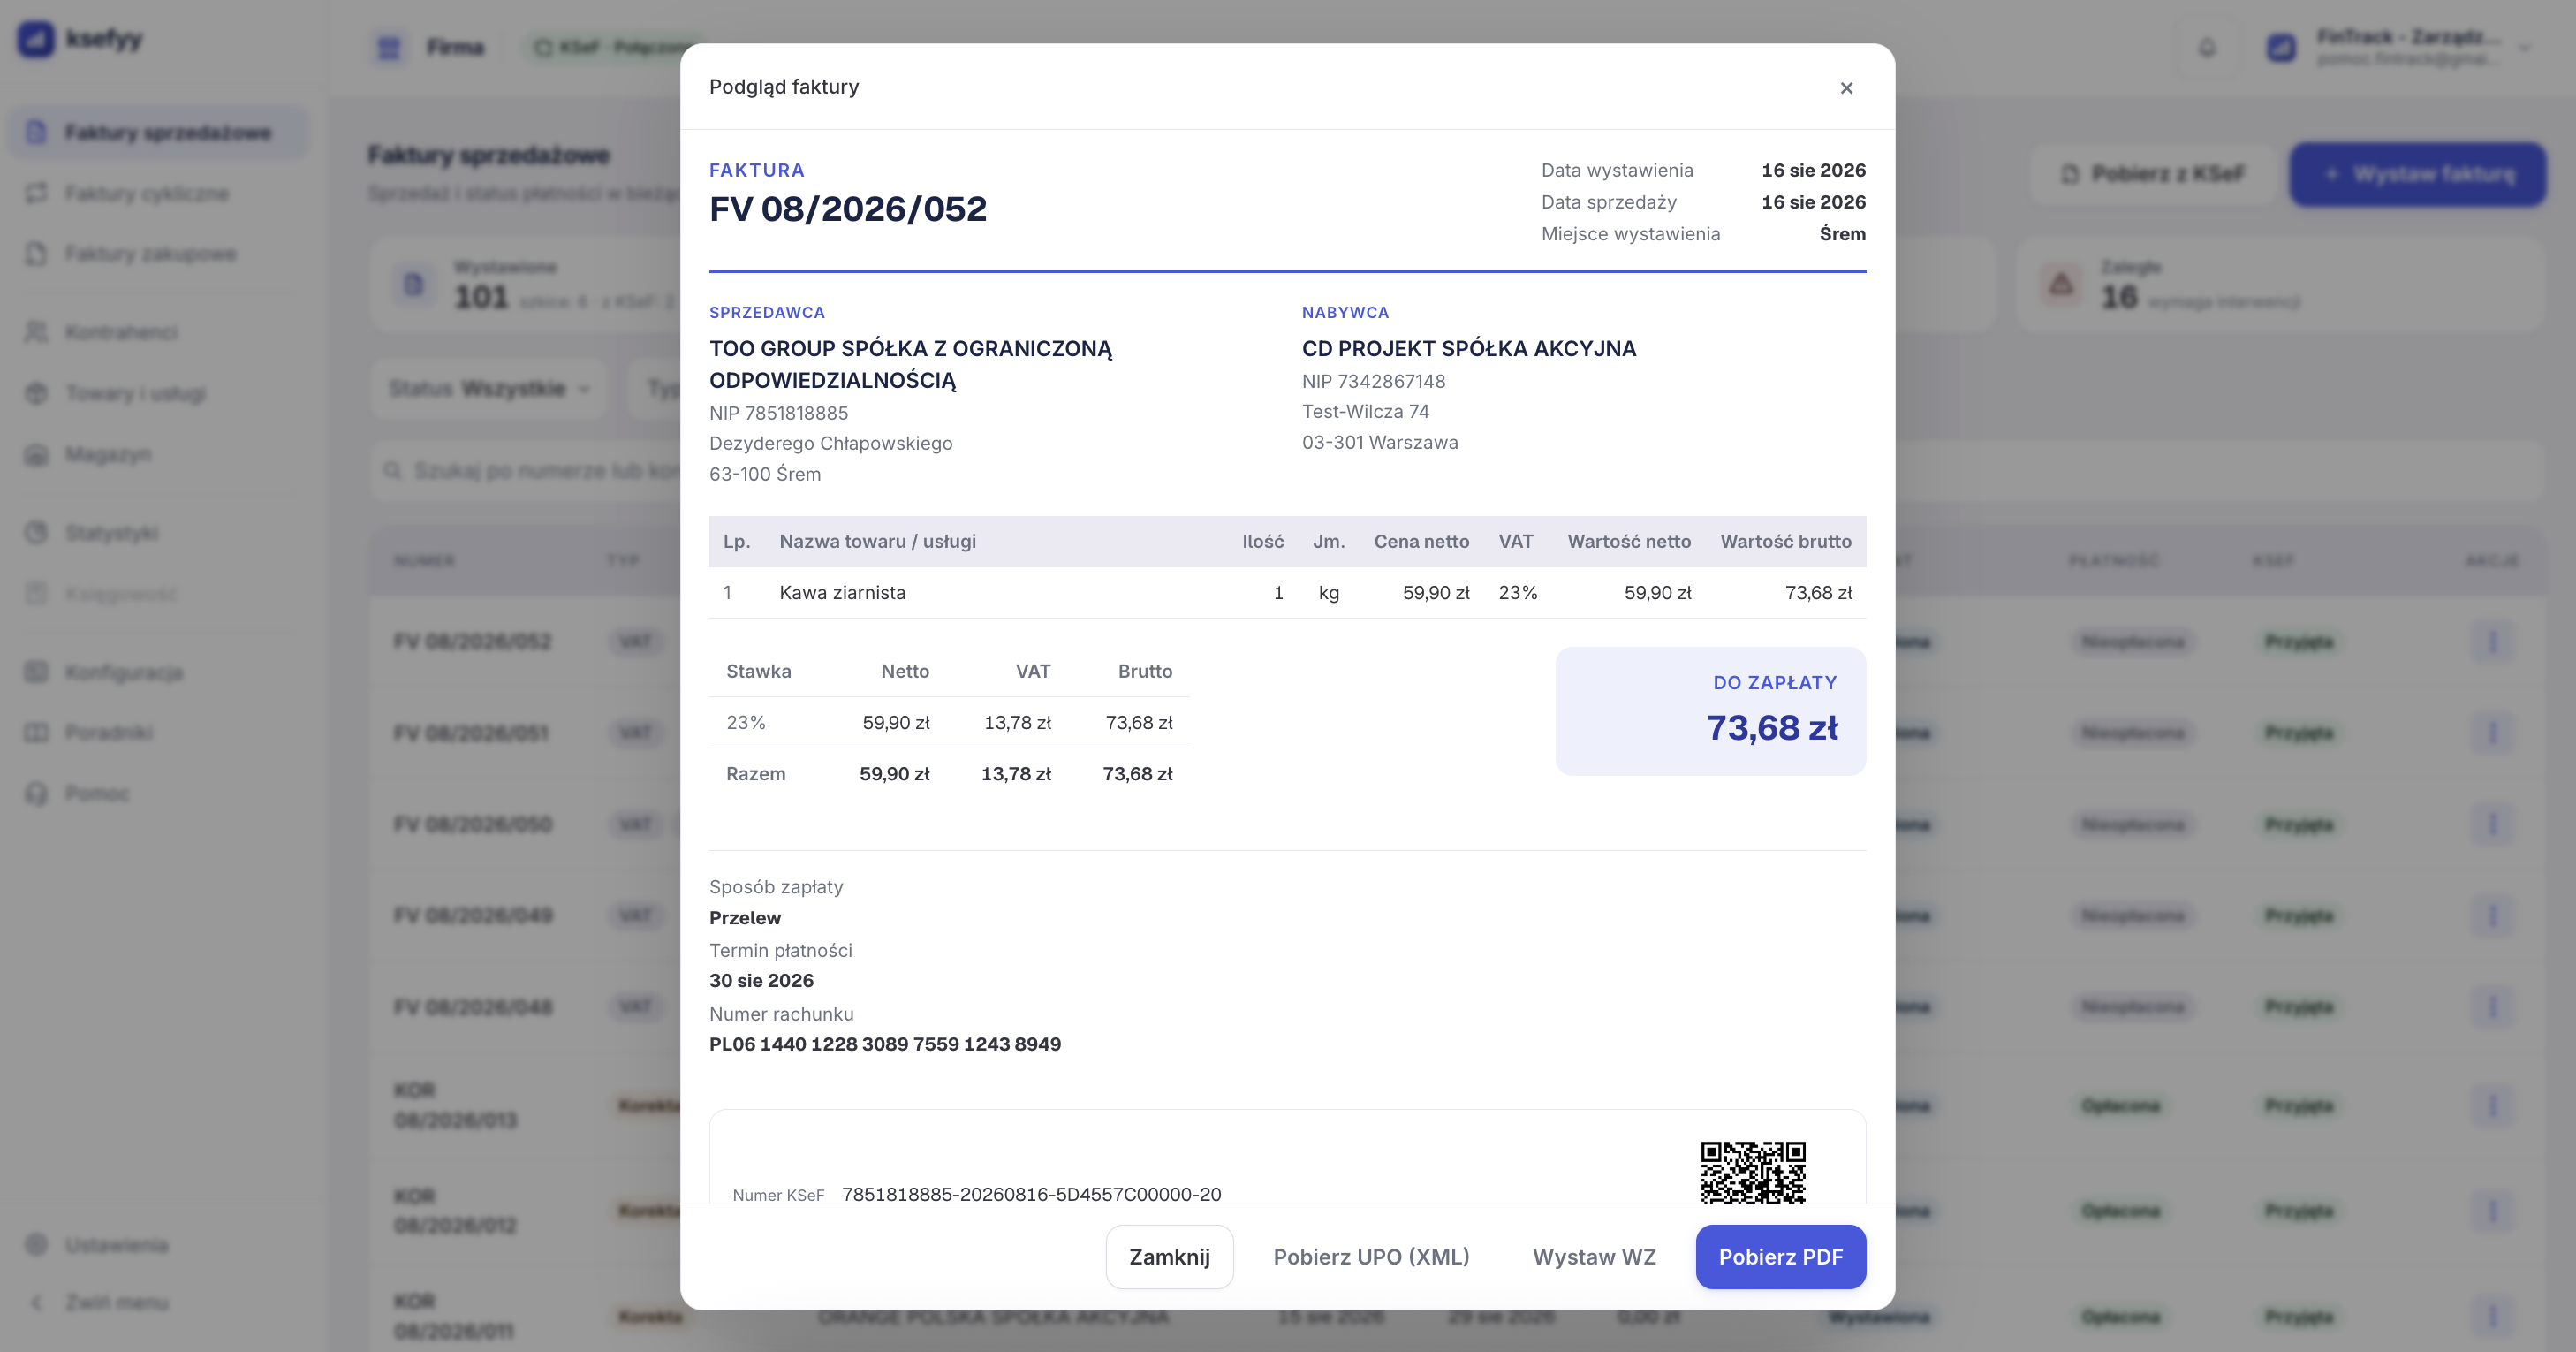Open Statystyki from the sidebar
Screen dimensions: 2576x1352
(159, 533)
